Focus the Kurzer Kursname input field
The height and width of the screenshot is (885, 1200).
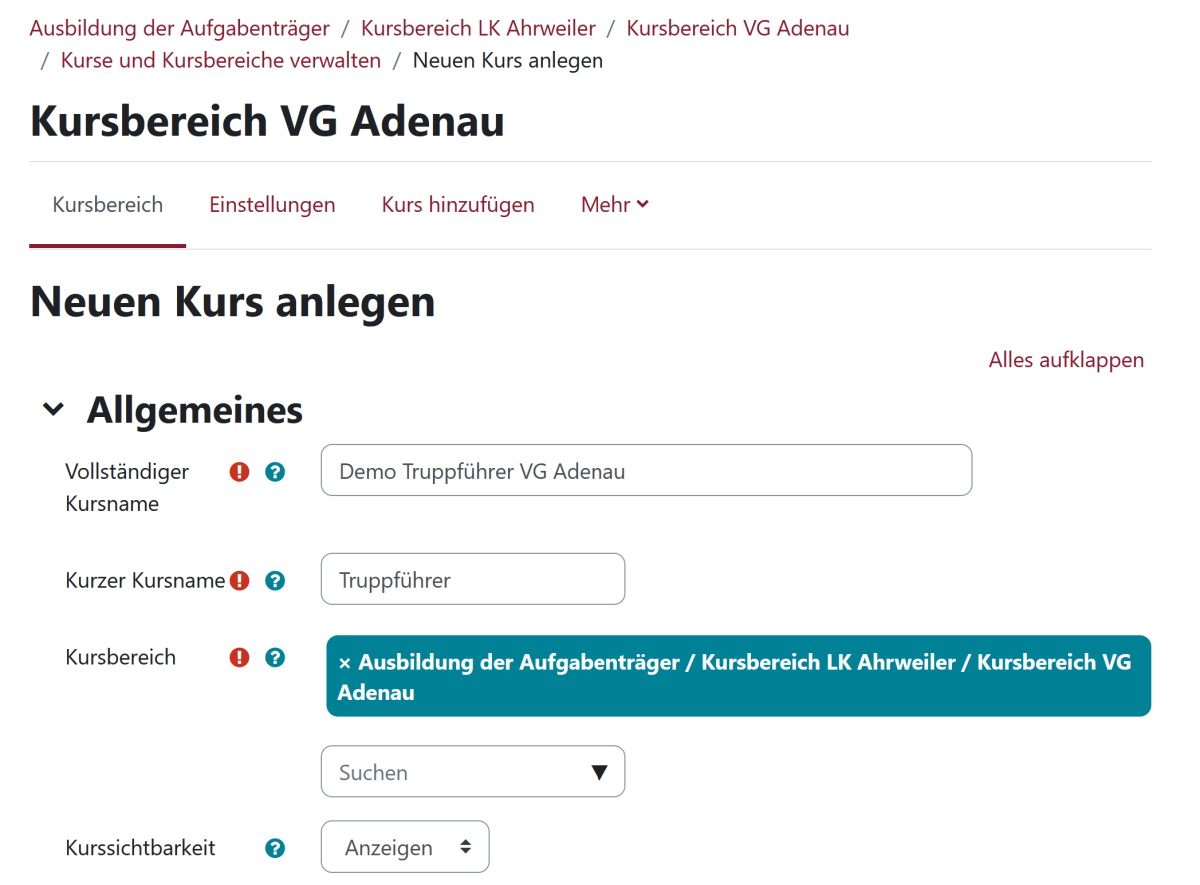pos(472,580)
